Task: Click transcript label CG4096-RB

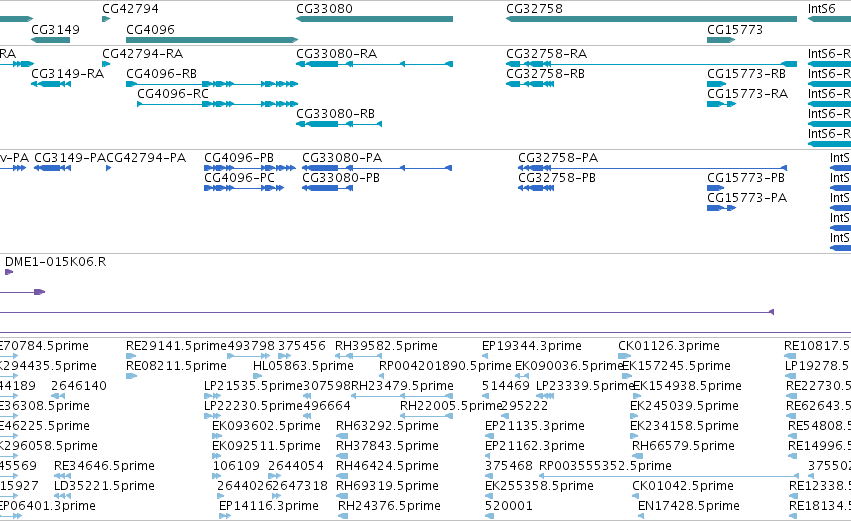Action: click(161, 73)
